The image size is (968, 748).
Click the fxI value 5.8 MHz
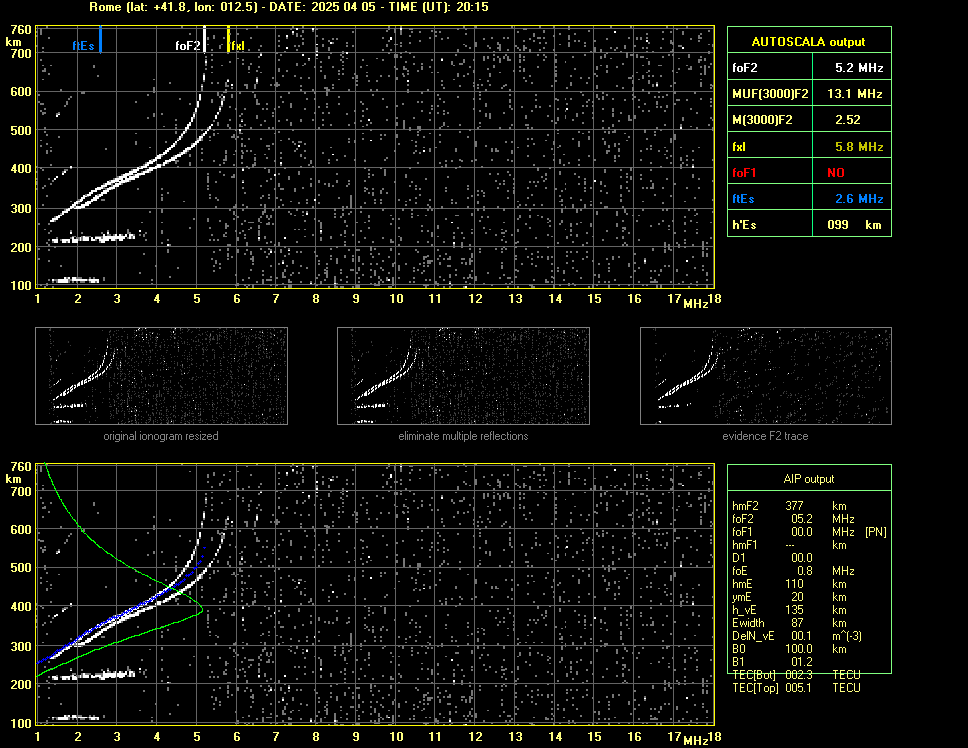click(x=859, y=147)
